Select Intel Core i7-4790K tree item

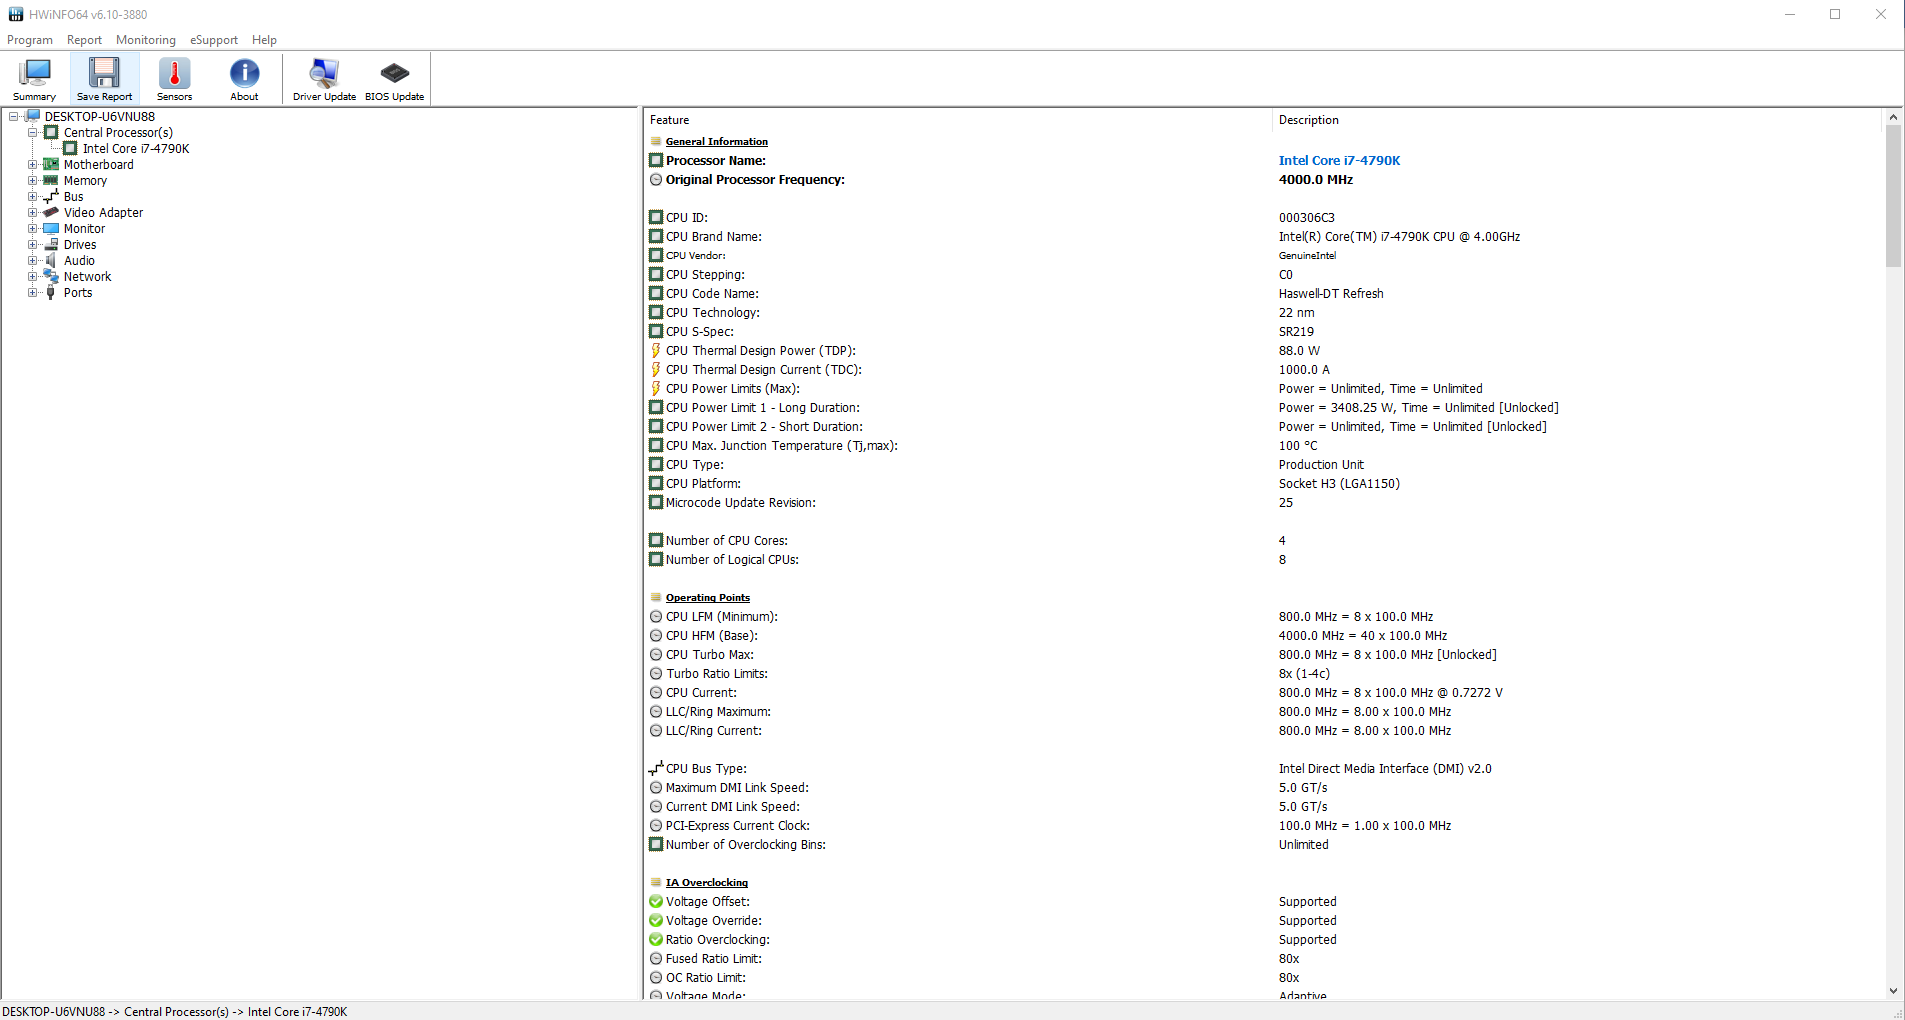click(x=136, y=149)
